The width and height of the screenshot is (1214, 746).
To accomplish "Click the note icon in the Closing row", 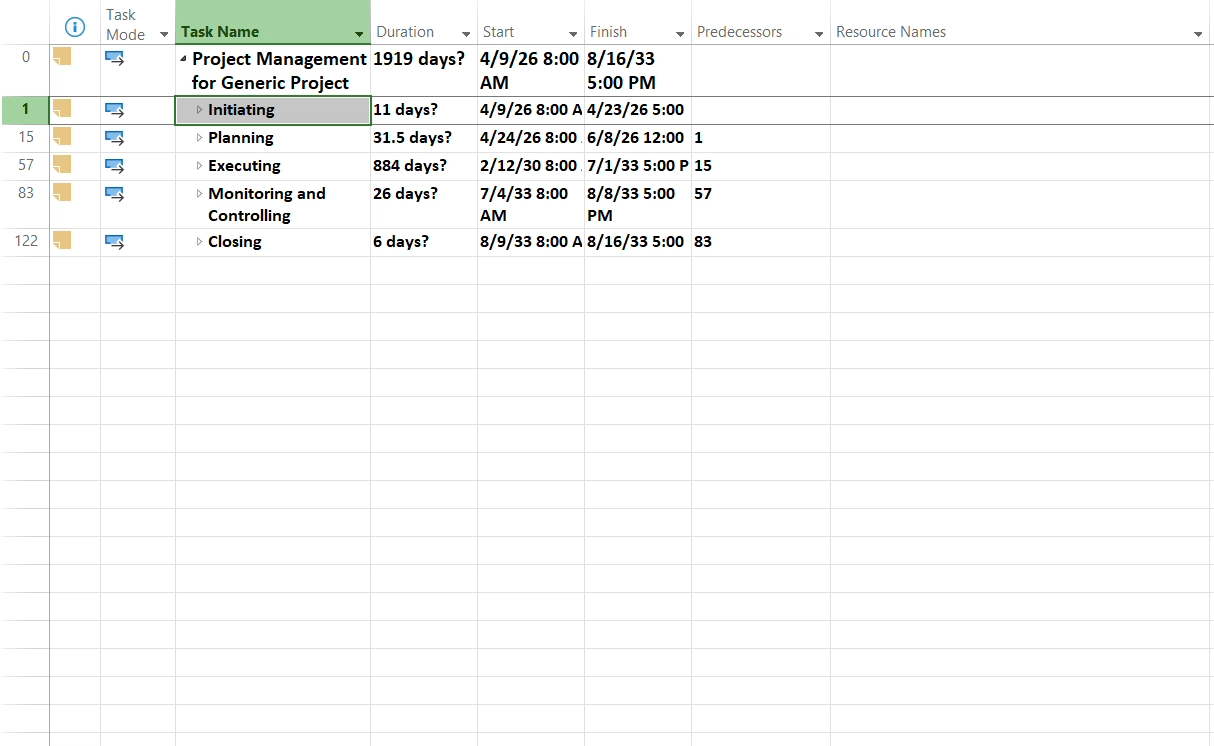I will click(62, 240).
